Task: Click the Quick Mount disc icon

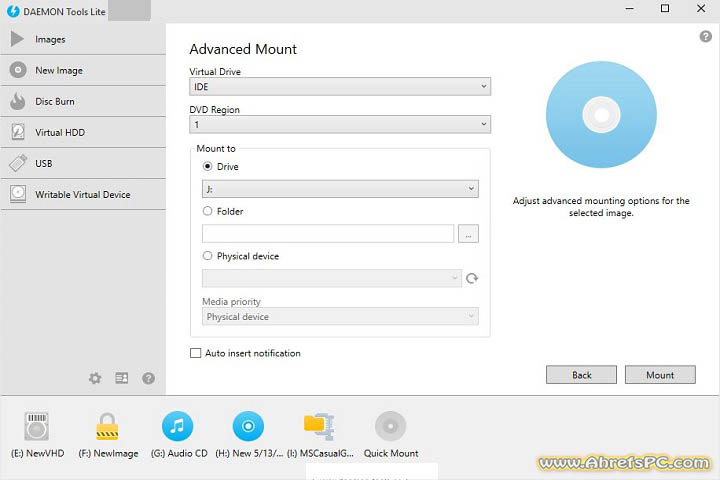Action: pyautogui.click(x=390, y=426)
